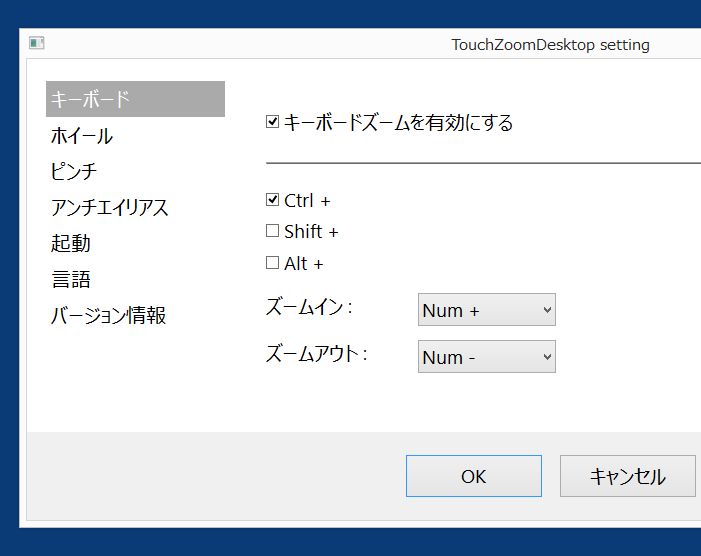Image resolution: width=701 pixels, height=556 pixels.
Task: Click the TouchZoomDesktop setting title text
Action: pos(550,45)
